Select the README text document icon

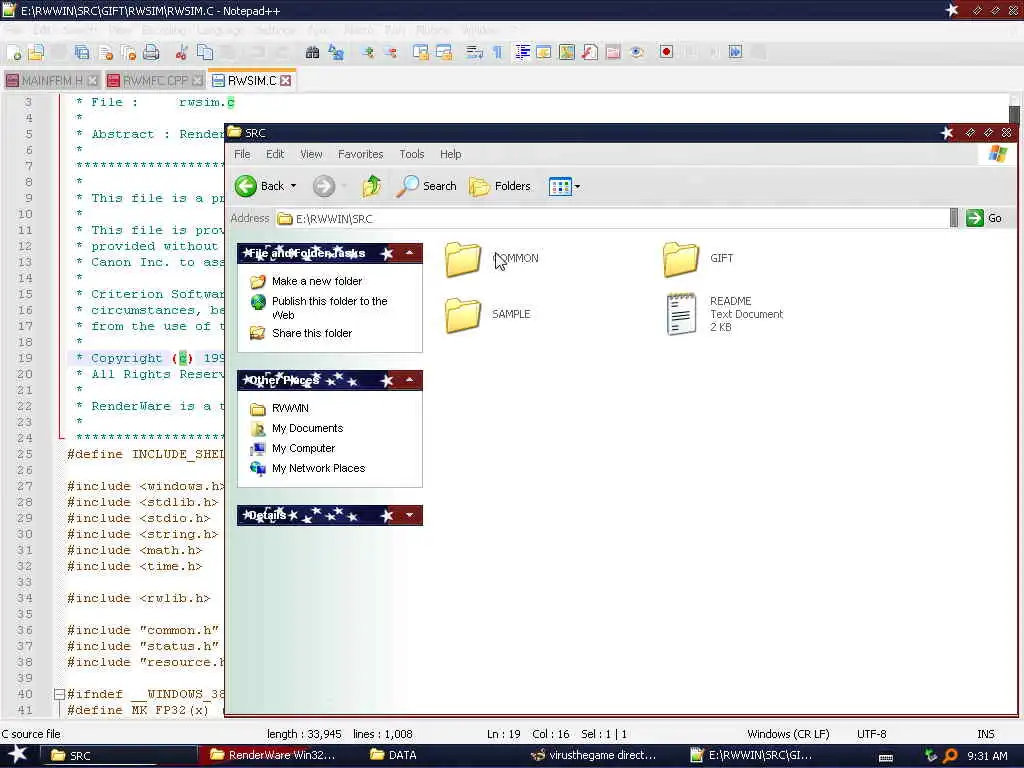[x=681, y=314]
